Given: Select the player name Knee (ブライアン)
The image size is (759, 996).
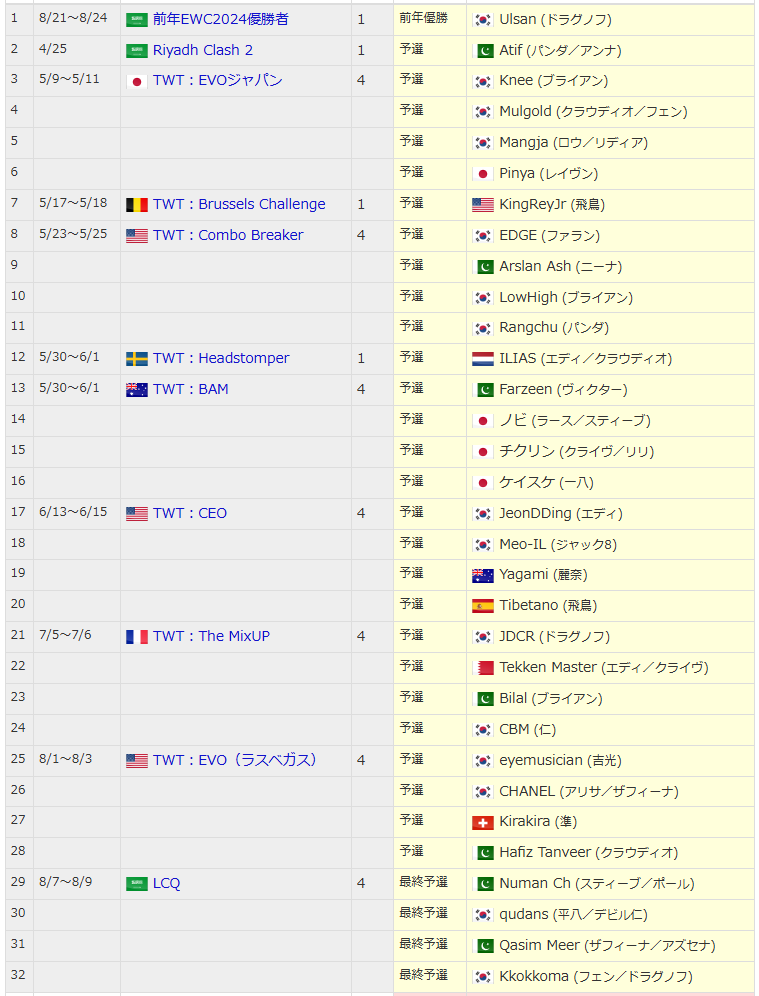Looking at the screenshot, I should pyautogui.click(x=553, y=81).
